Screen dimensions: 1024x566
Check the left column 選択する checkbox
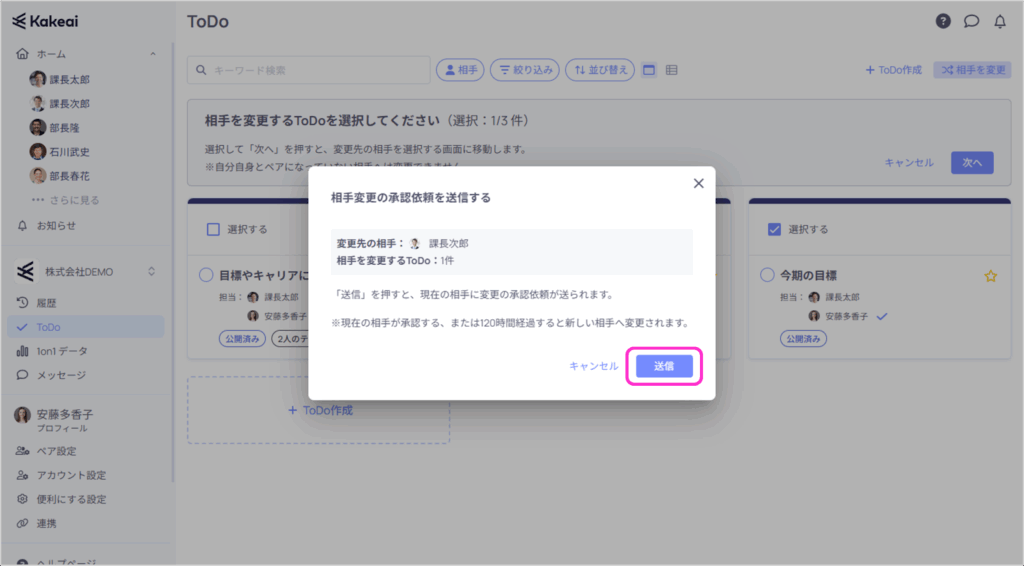point(212,229)
